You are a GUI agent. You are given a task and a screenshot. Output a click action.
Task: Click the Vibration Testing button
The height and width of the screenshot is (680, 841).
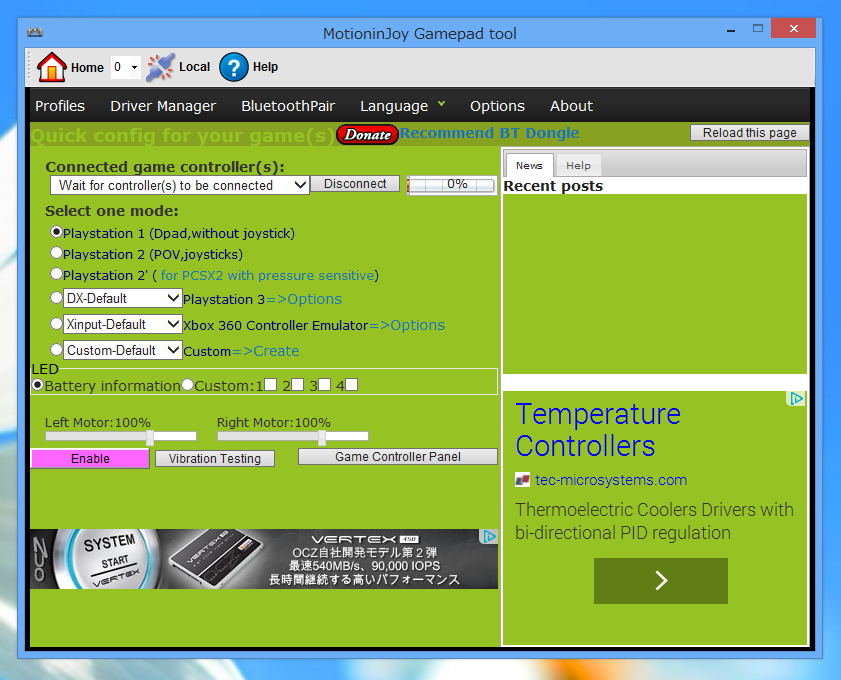(215, 459)
